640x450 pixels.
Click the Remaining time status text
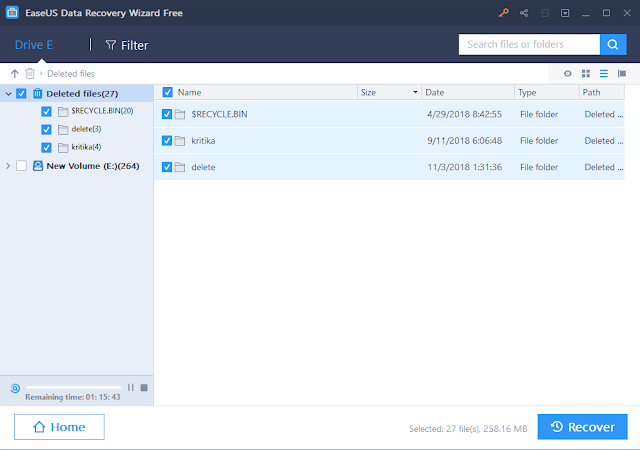73,397
